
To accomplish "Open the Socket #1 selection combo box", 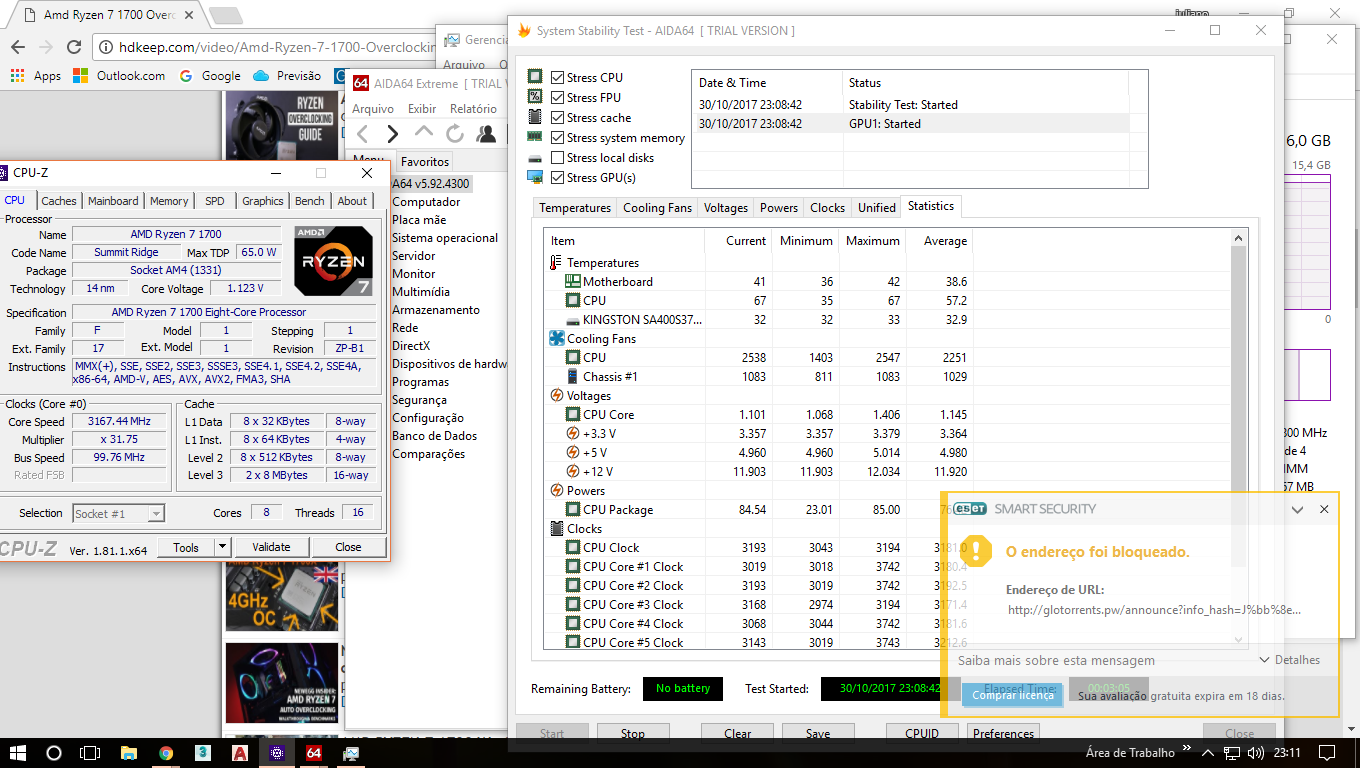I will (x=118, y=513).
